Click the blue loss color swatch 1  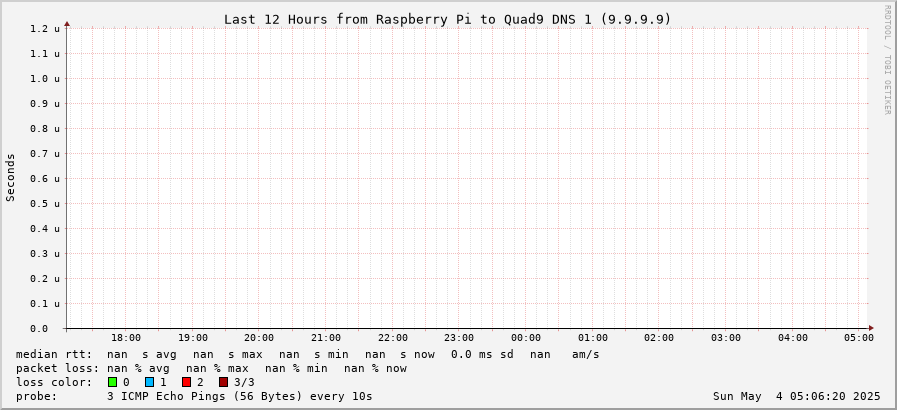(x=149, y=382)
